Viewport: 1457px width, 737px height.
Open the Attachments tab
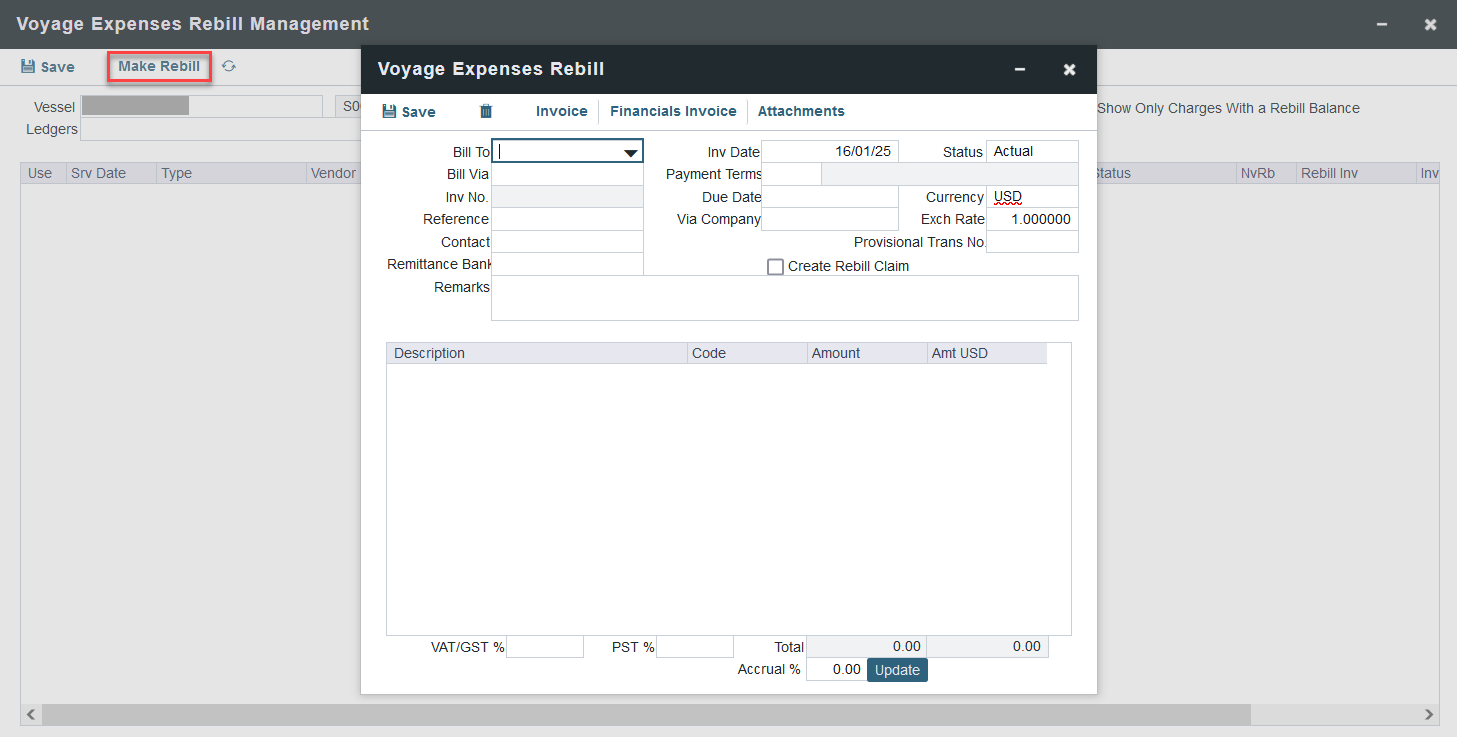(x=800, y=111)
